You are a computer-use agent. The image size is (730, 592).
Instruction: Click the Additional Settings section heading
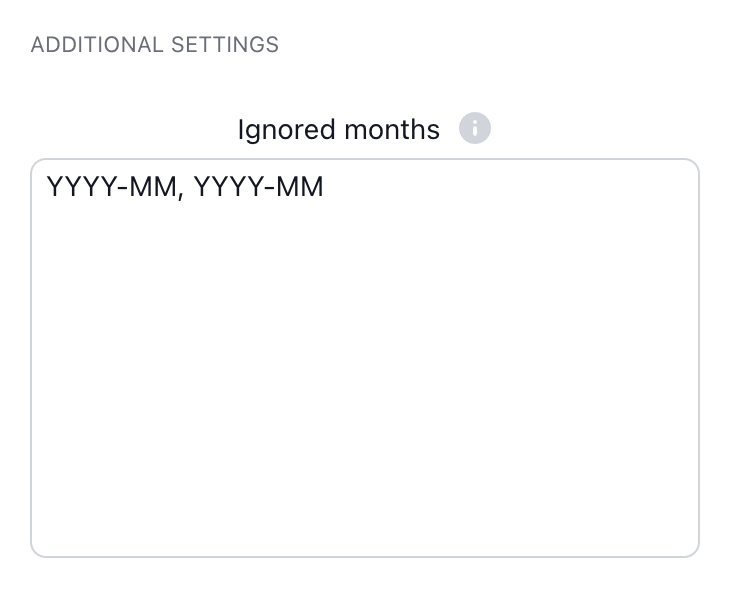coord(155,45)
